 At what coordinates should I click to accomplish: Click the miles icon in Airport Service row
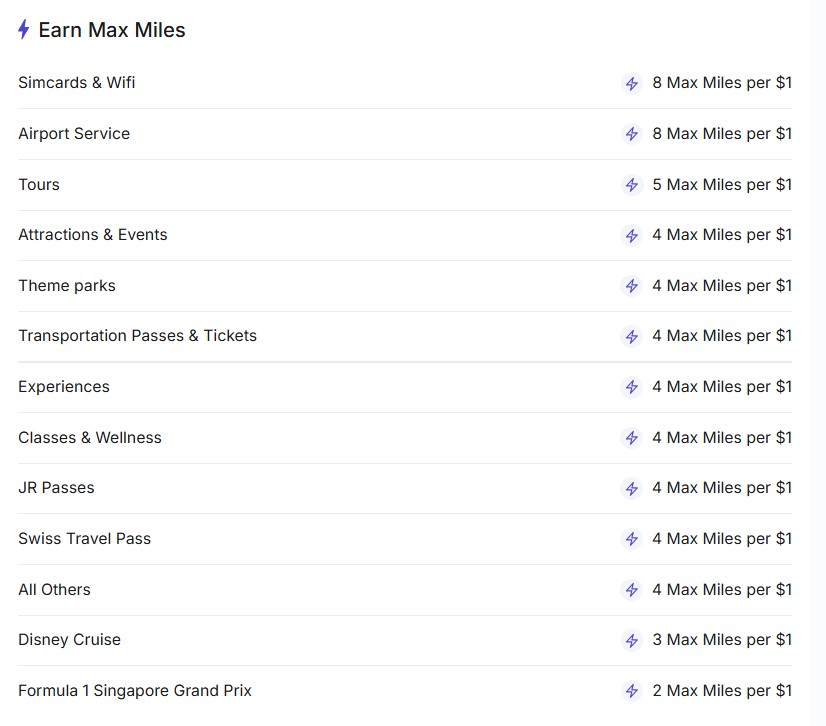pyautogui.click(x=631, y=134)
